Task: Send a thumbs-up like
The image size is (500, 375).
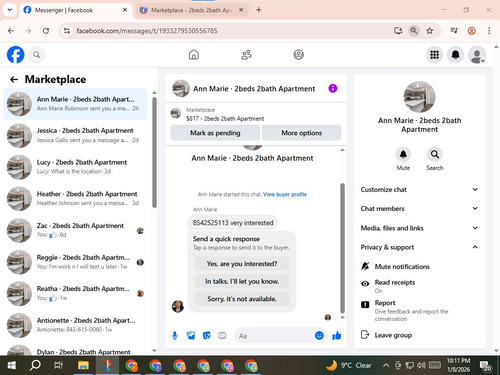Action: (x=337, y=336)
